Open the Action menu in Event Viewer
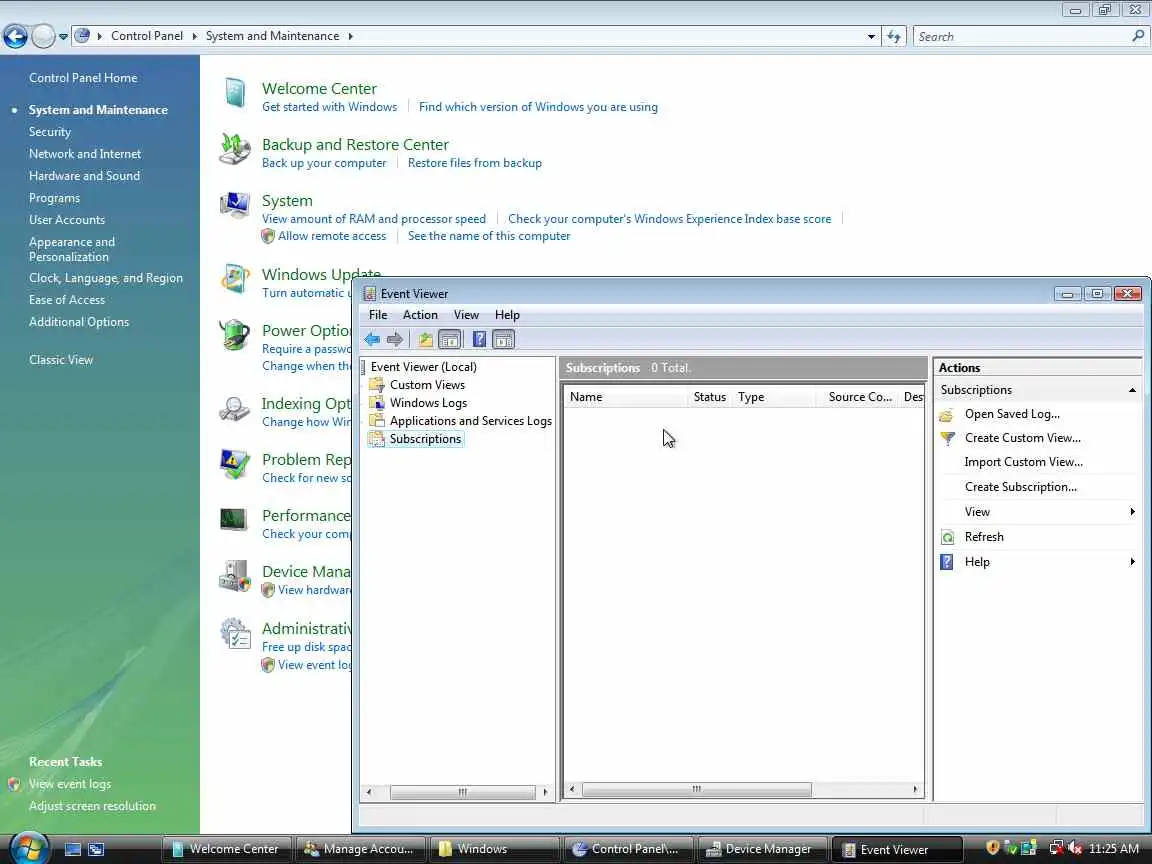The width and height of the screenshot is (1152, 864). [420, 315]
